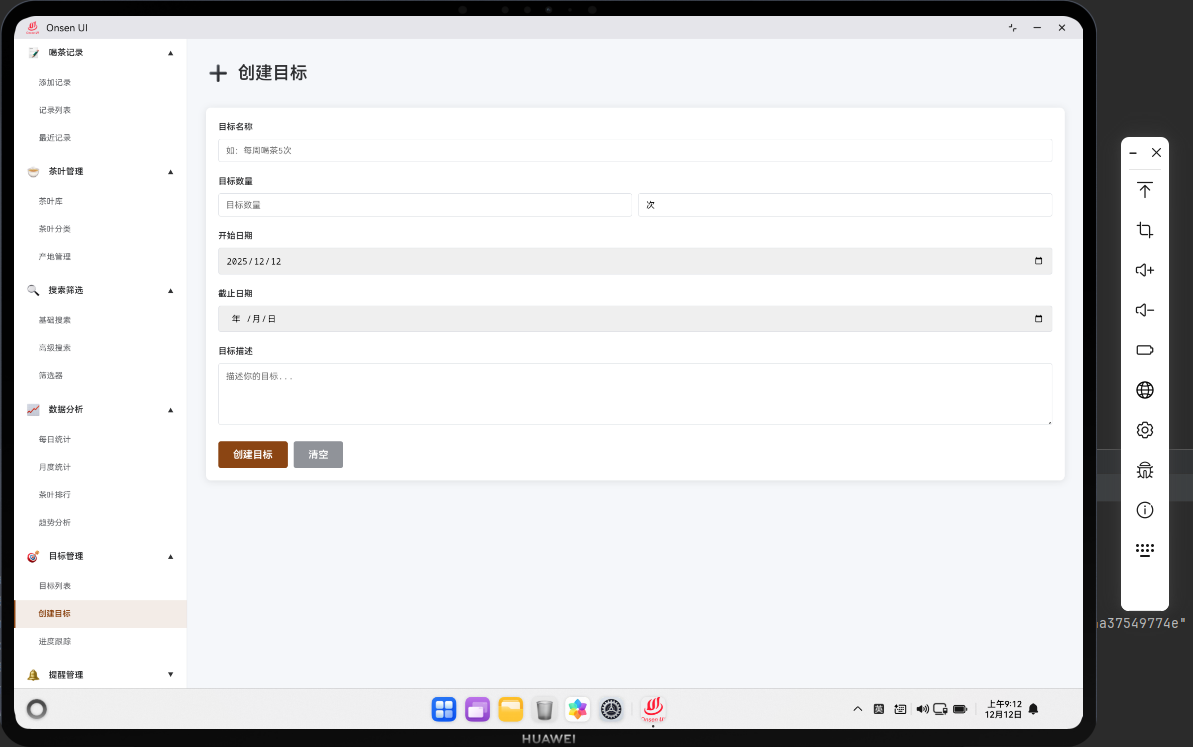Viewport: 1193px width, 747px height.
Task: Click the info icon in floating toolbar
Action: 1145,510
